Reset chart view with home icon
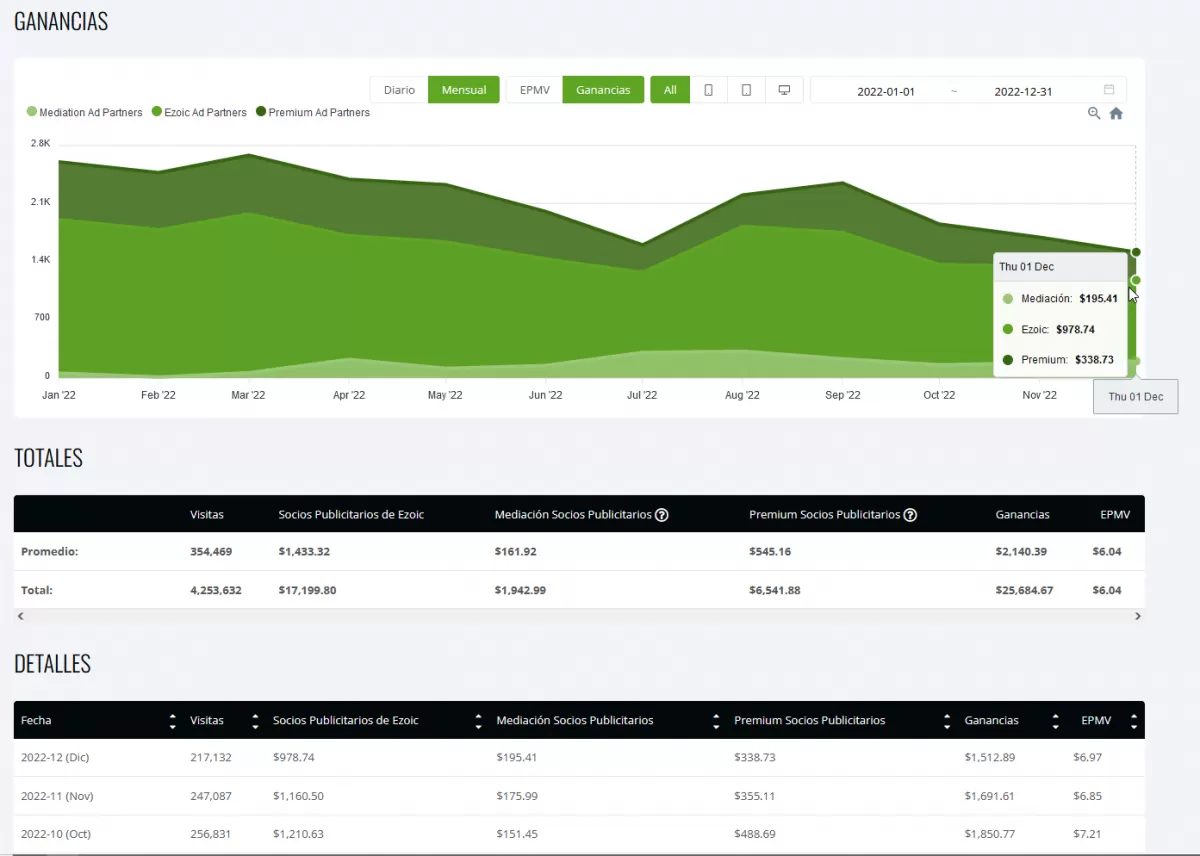Image resolution: width=1200 pixels, height=856 pixels. [1116, 114]
